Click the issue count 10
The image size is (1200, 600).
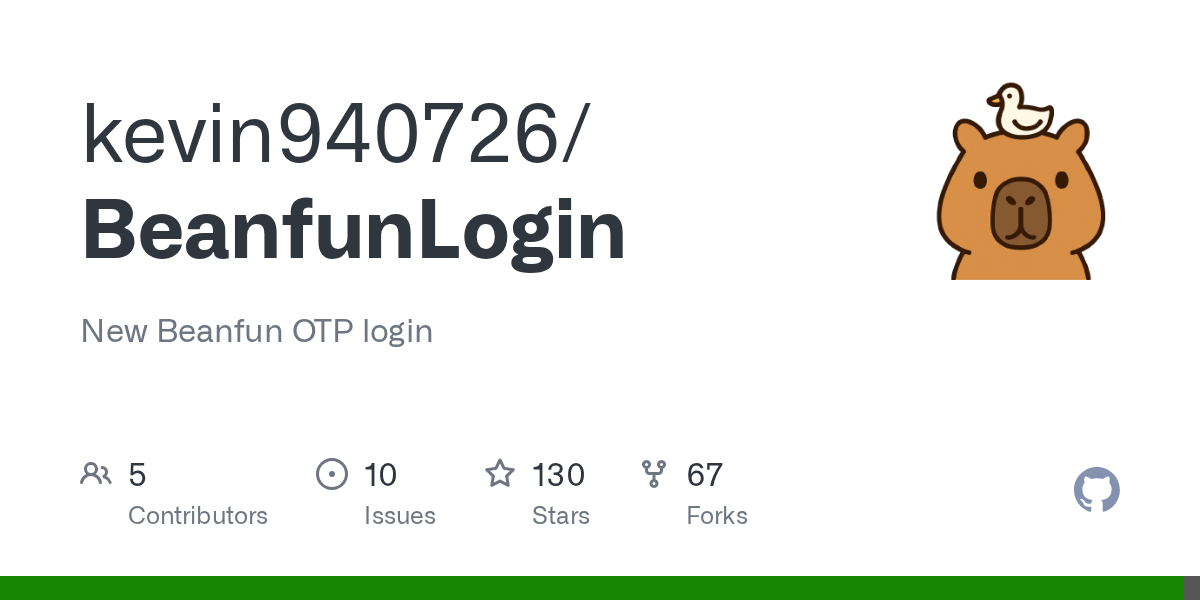(x=381, y=475)
